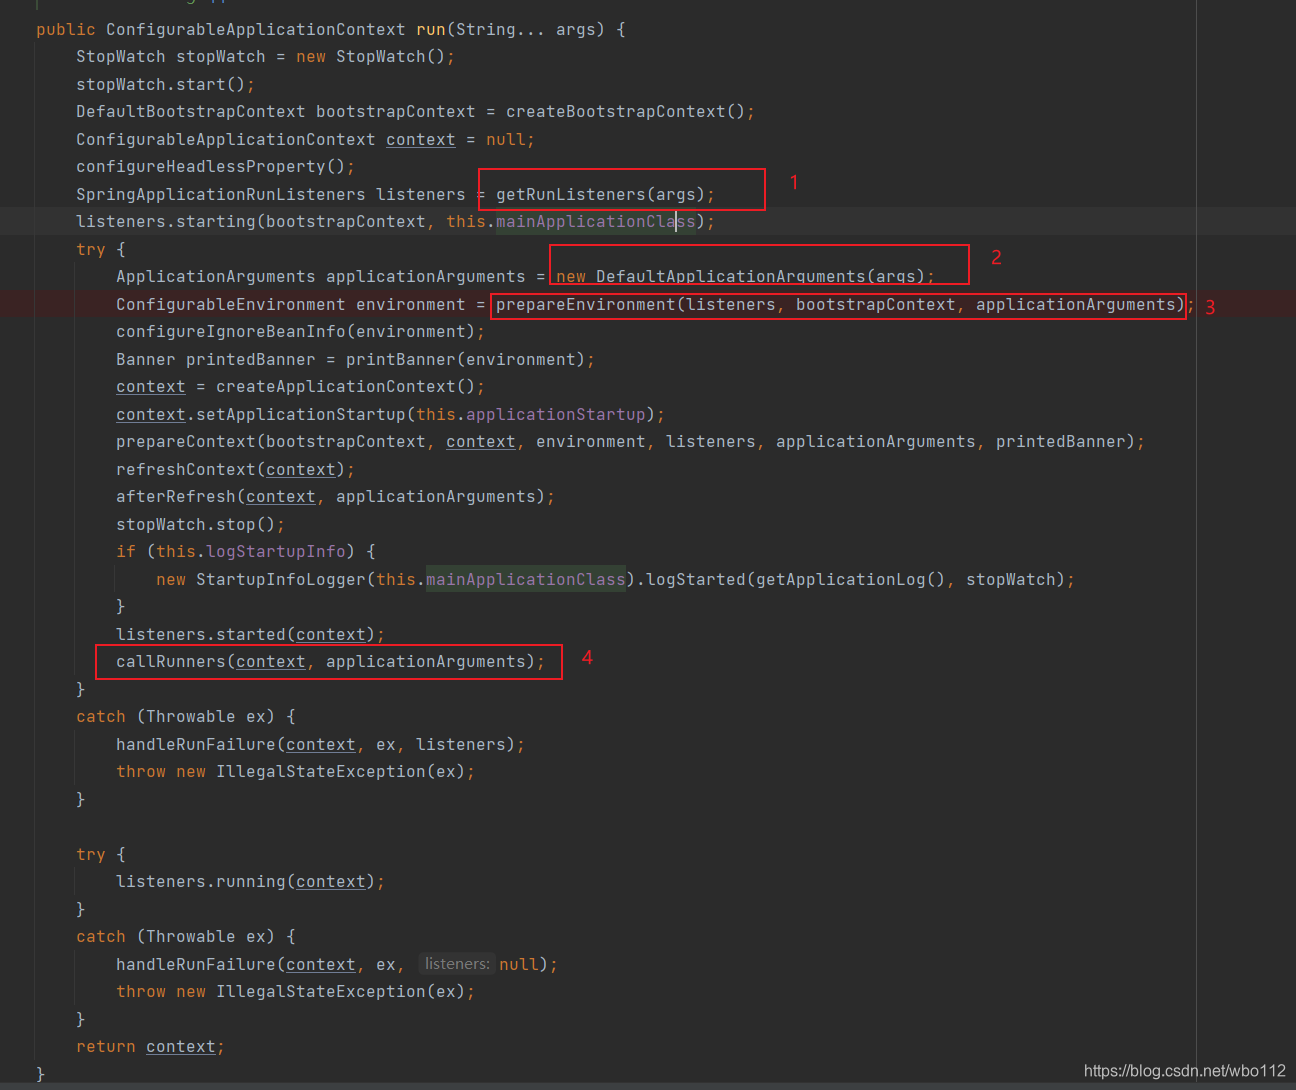Screen dimensions: 1296x1090
Task: Click the DefaultBootstrapContext type name
Action: pyautogui.click(x=191, y=112)
